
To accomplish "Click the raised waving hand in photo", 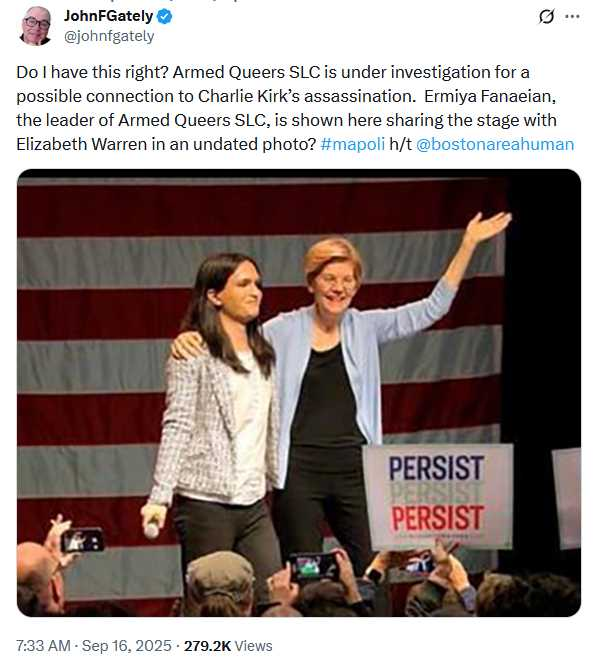I will [x=489, y=226].
